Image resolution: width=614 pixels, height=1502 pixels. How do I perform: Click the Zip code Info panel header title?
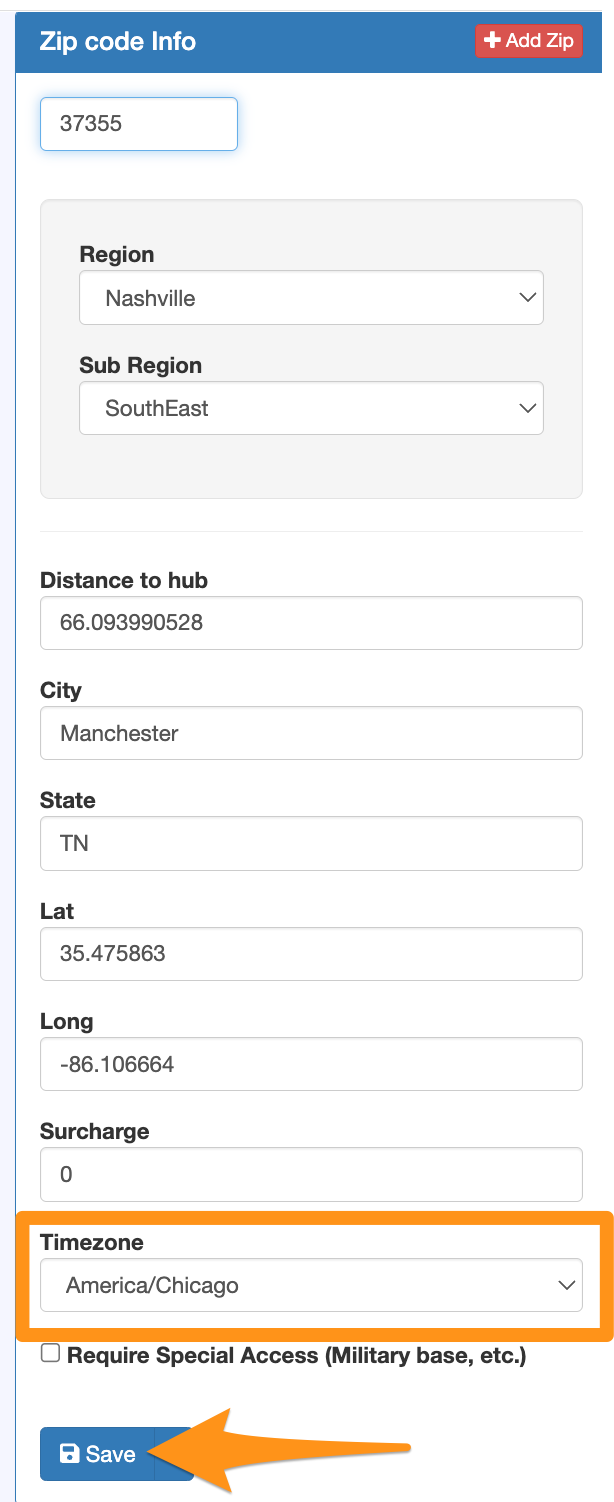coord(118,41)
